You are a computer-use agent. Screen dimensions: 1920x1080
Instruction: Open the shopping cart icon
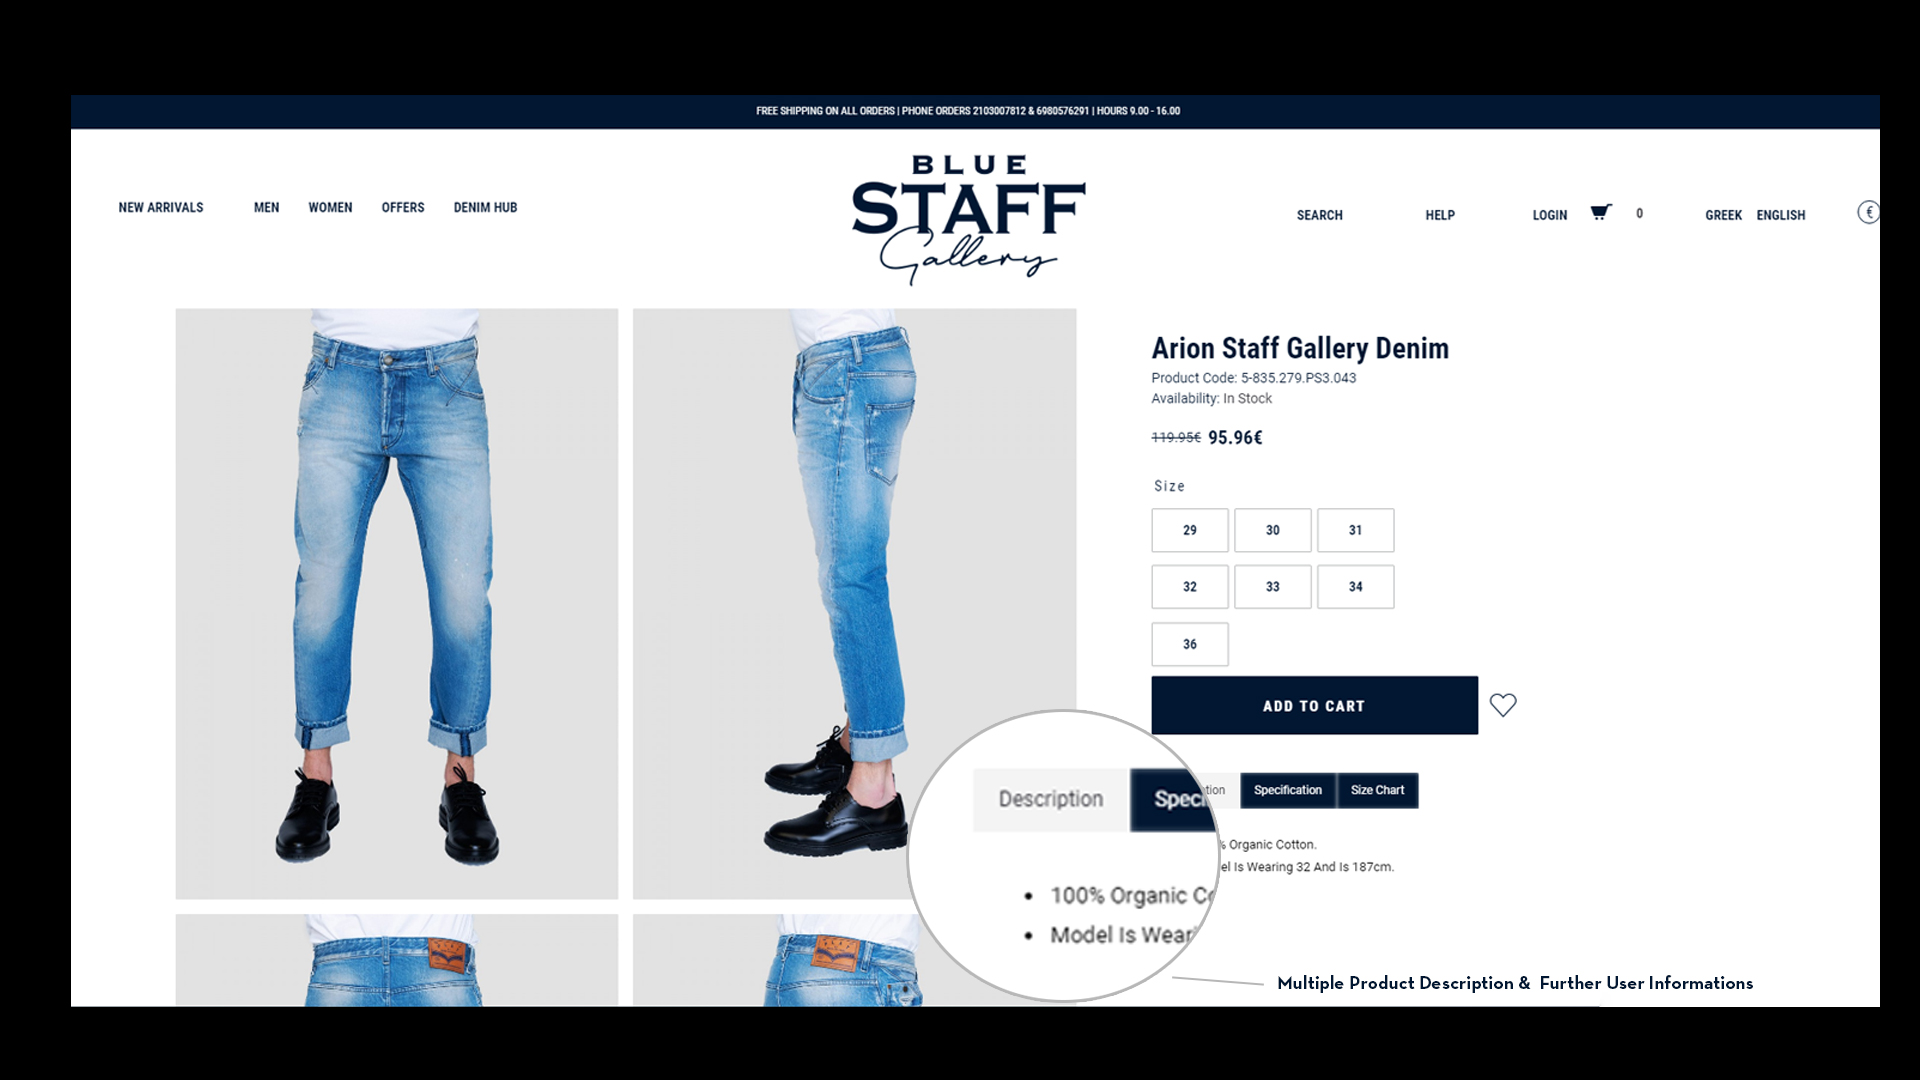coord(1601,212)
